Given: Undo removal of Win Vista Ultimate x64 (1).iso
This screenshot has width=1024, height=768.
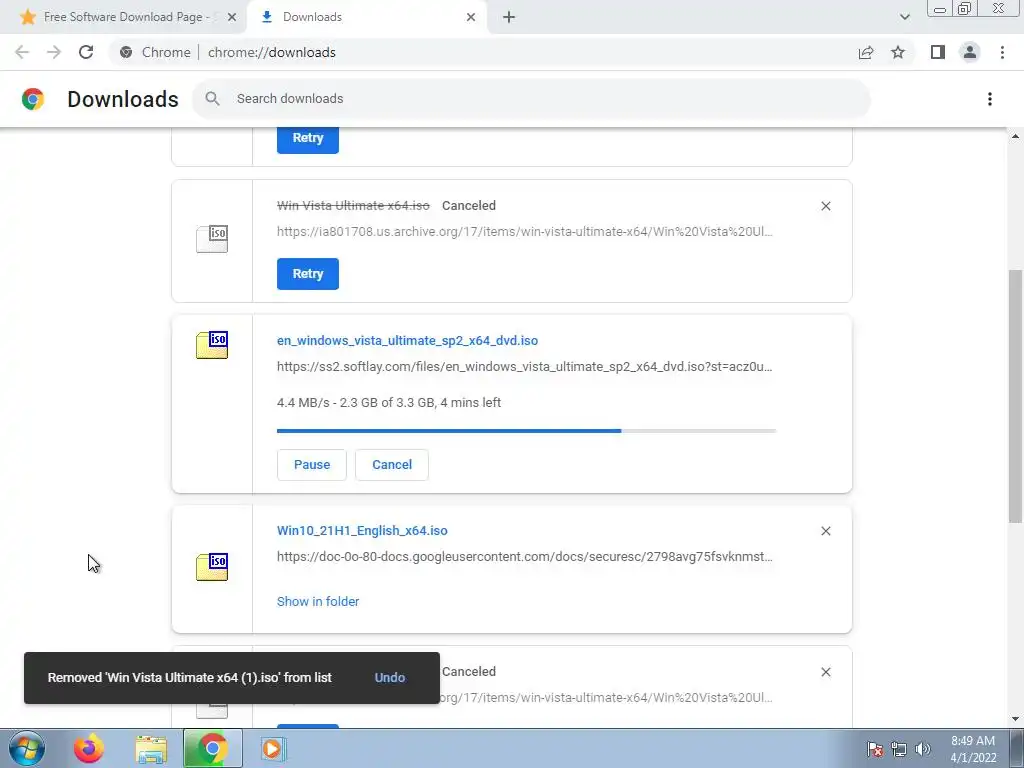Looking at the screenshot, I should point(390,678).
